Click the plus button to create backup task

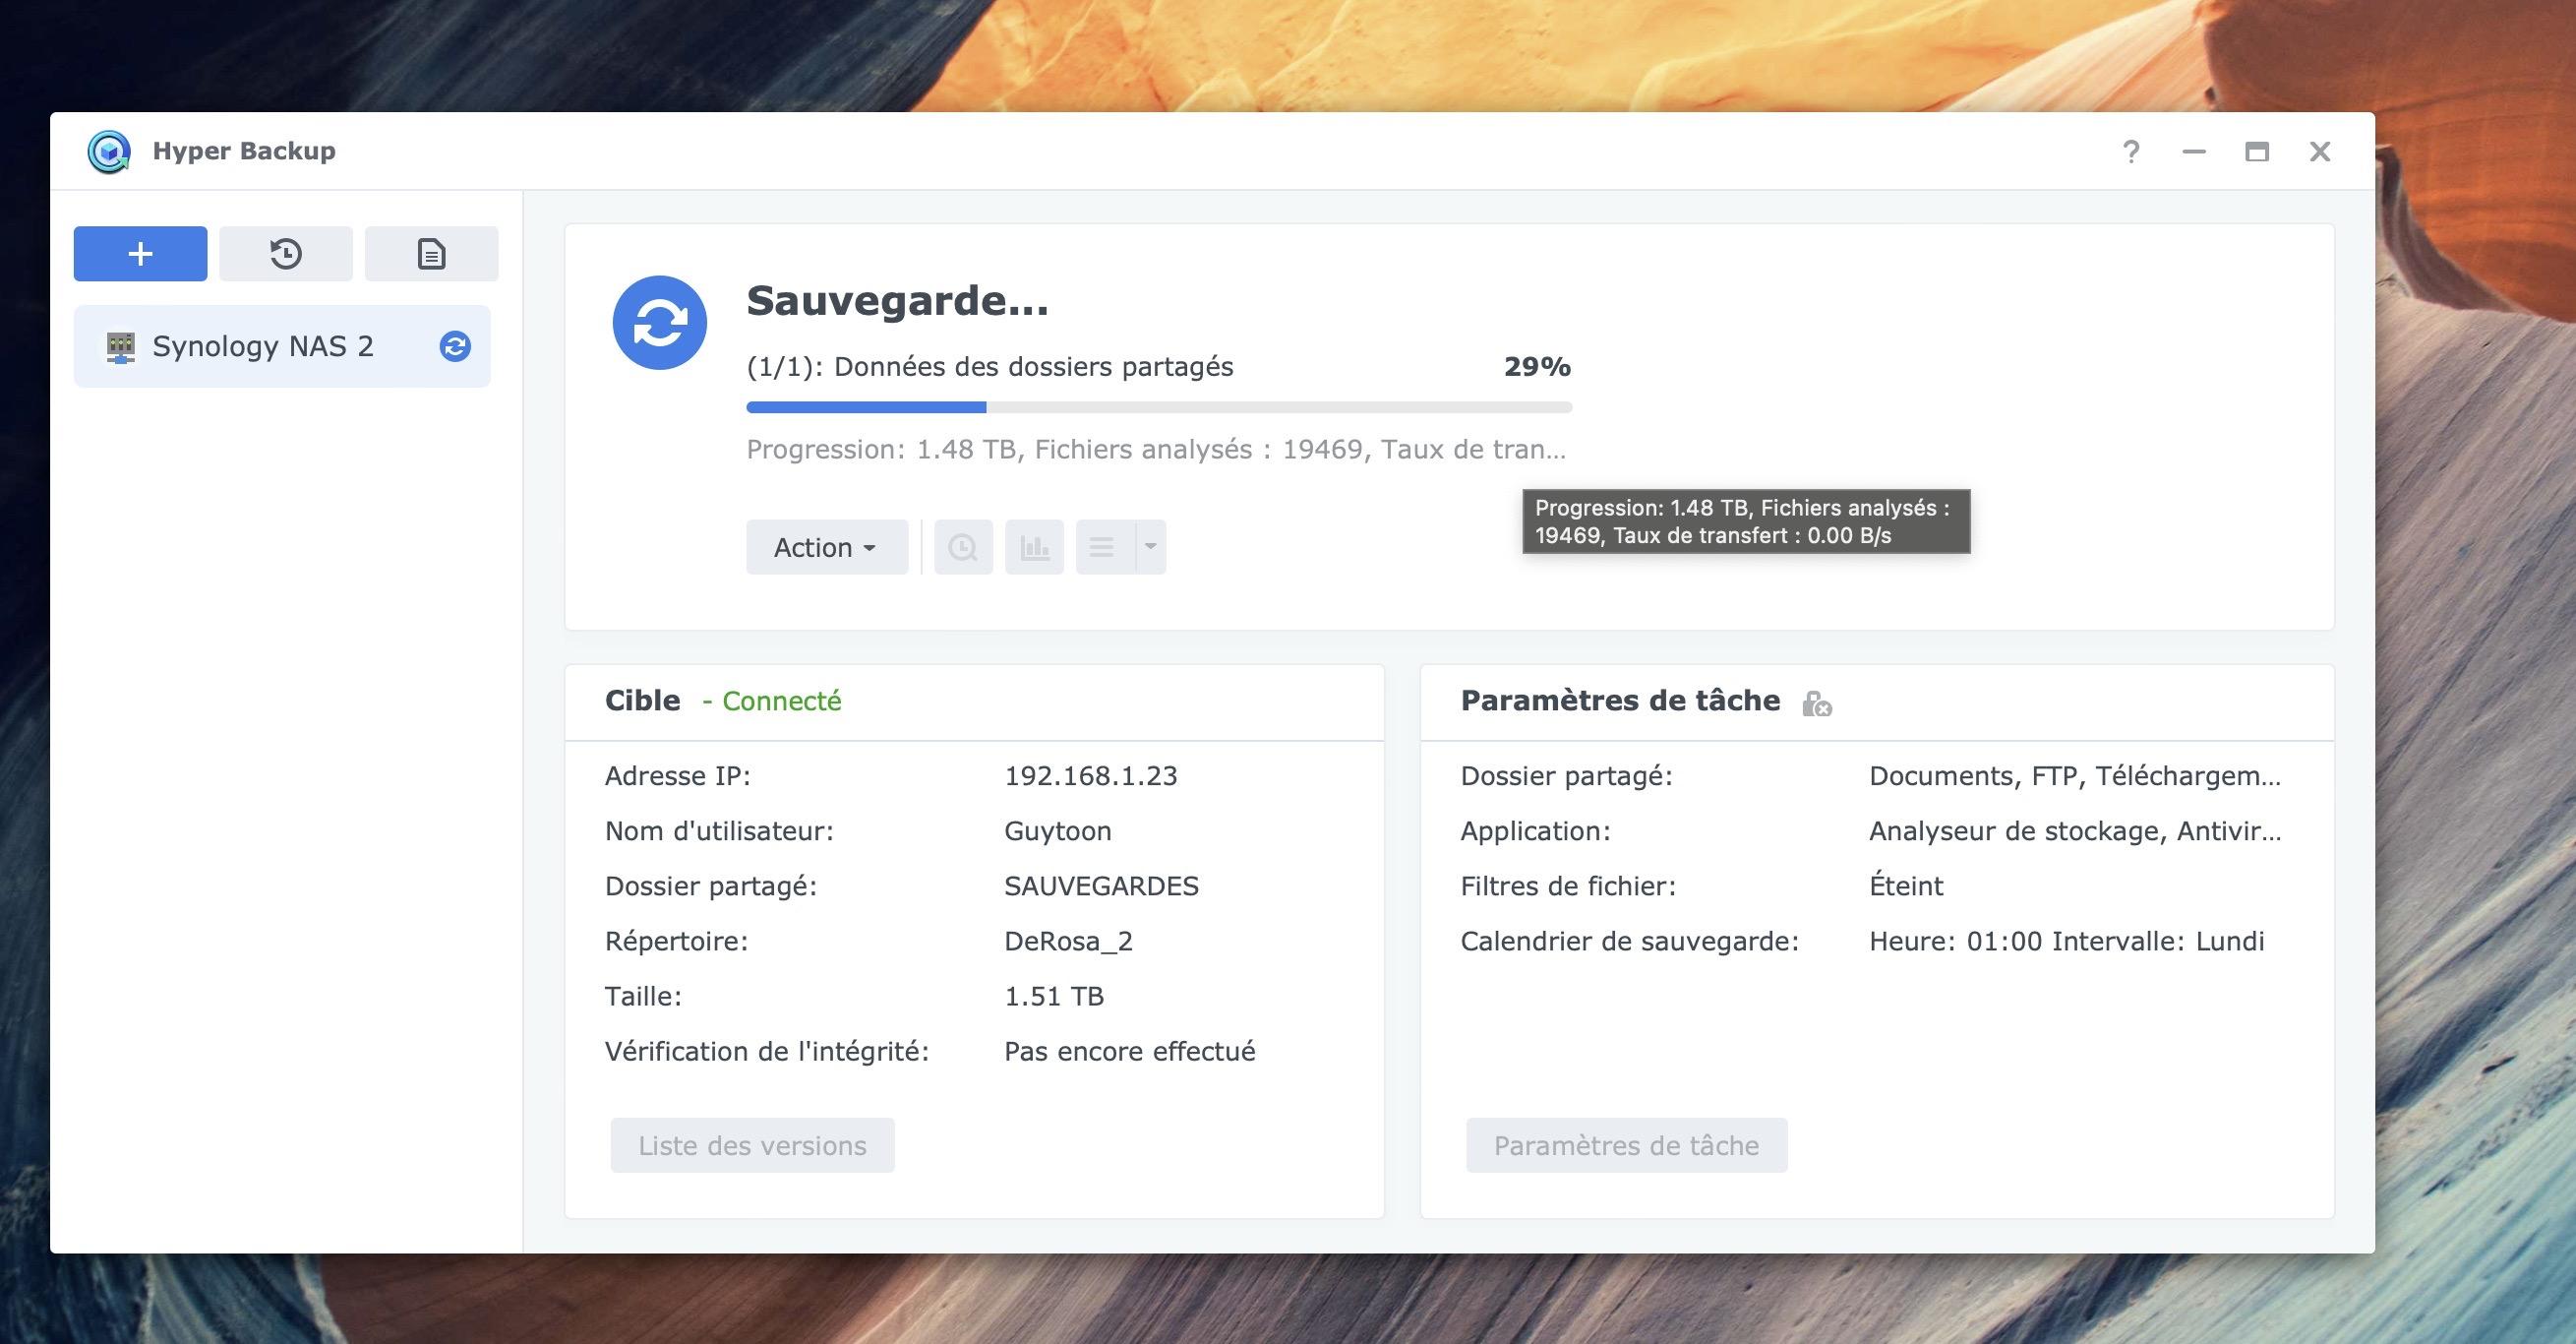click(140, 254)
